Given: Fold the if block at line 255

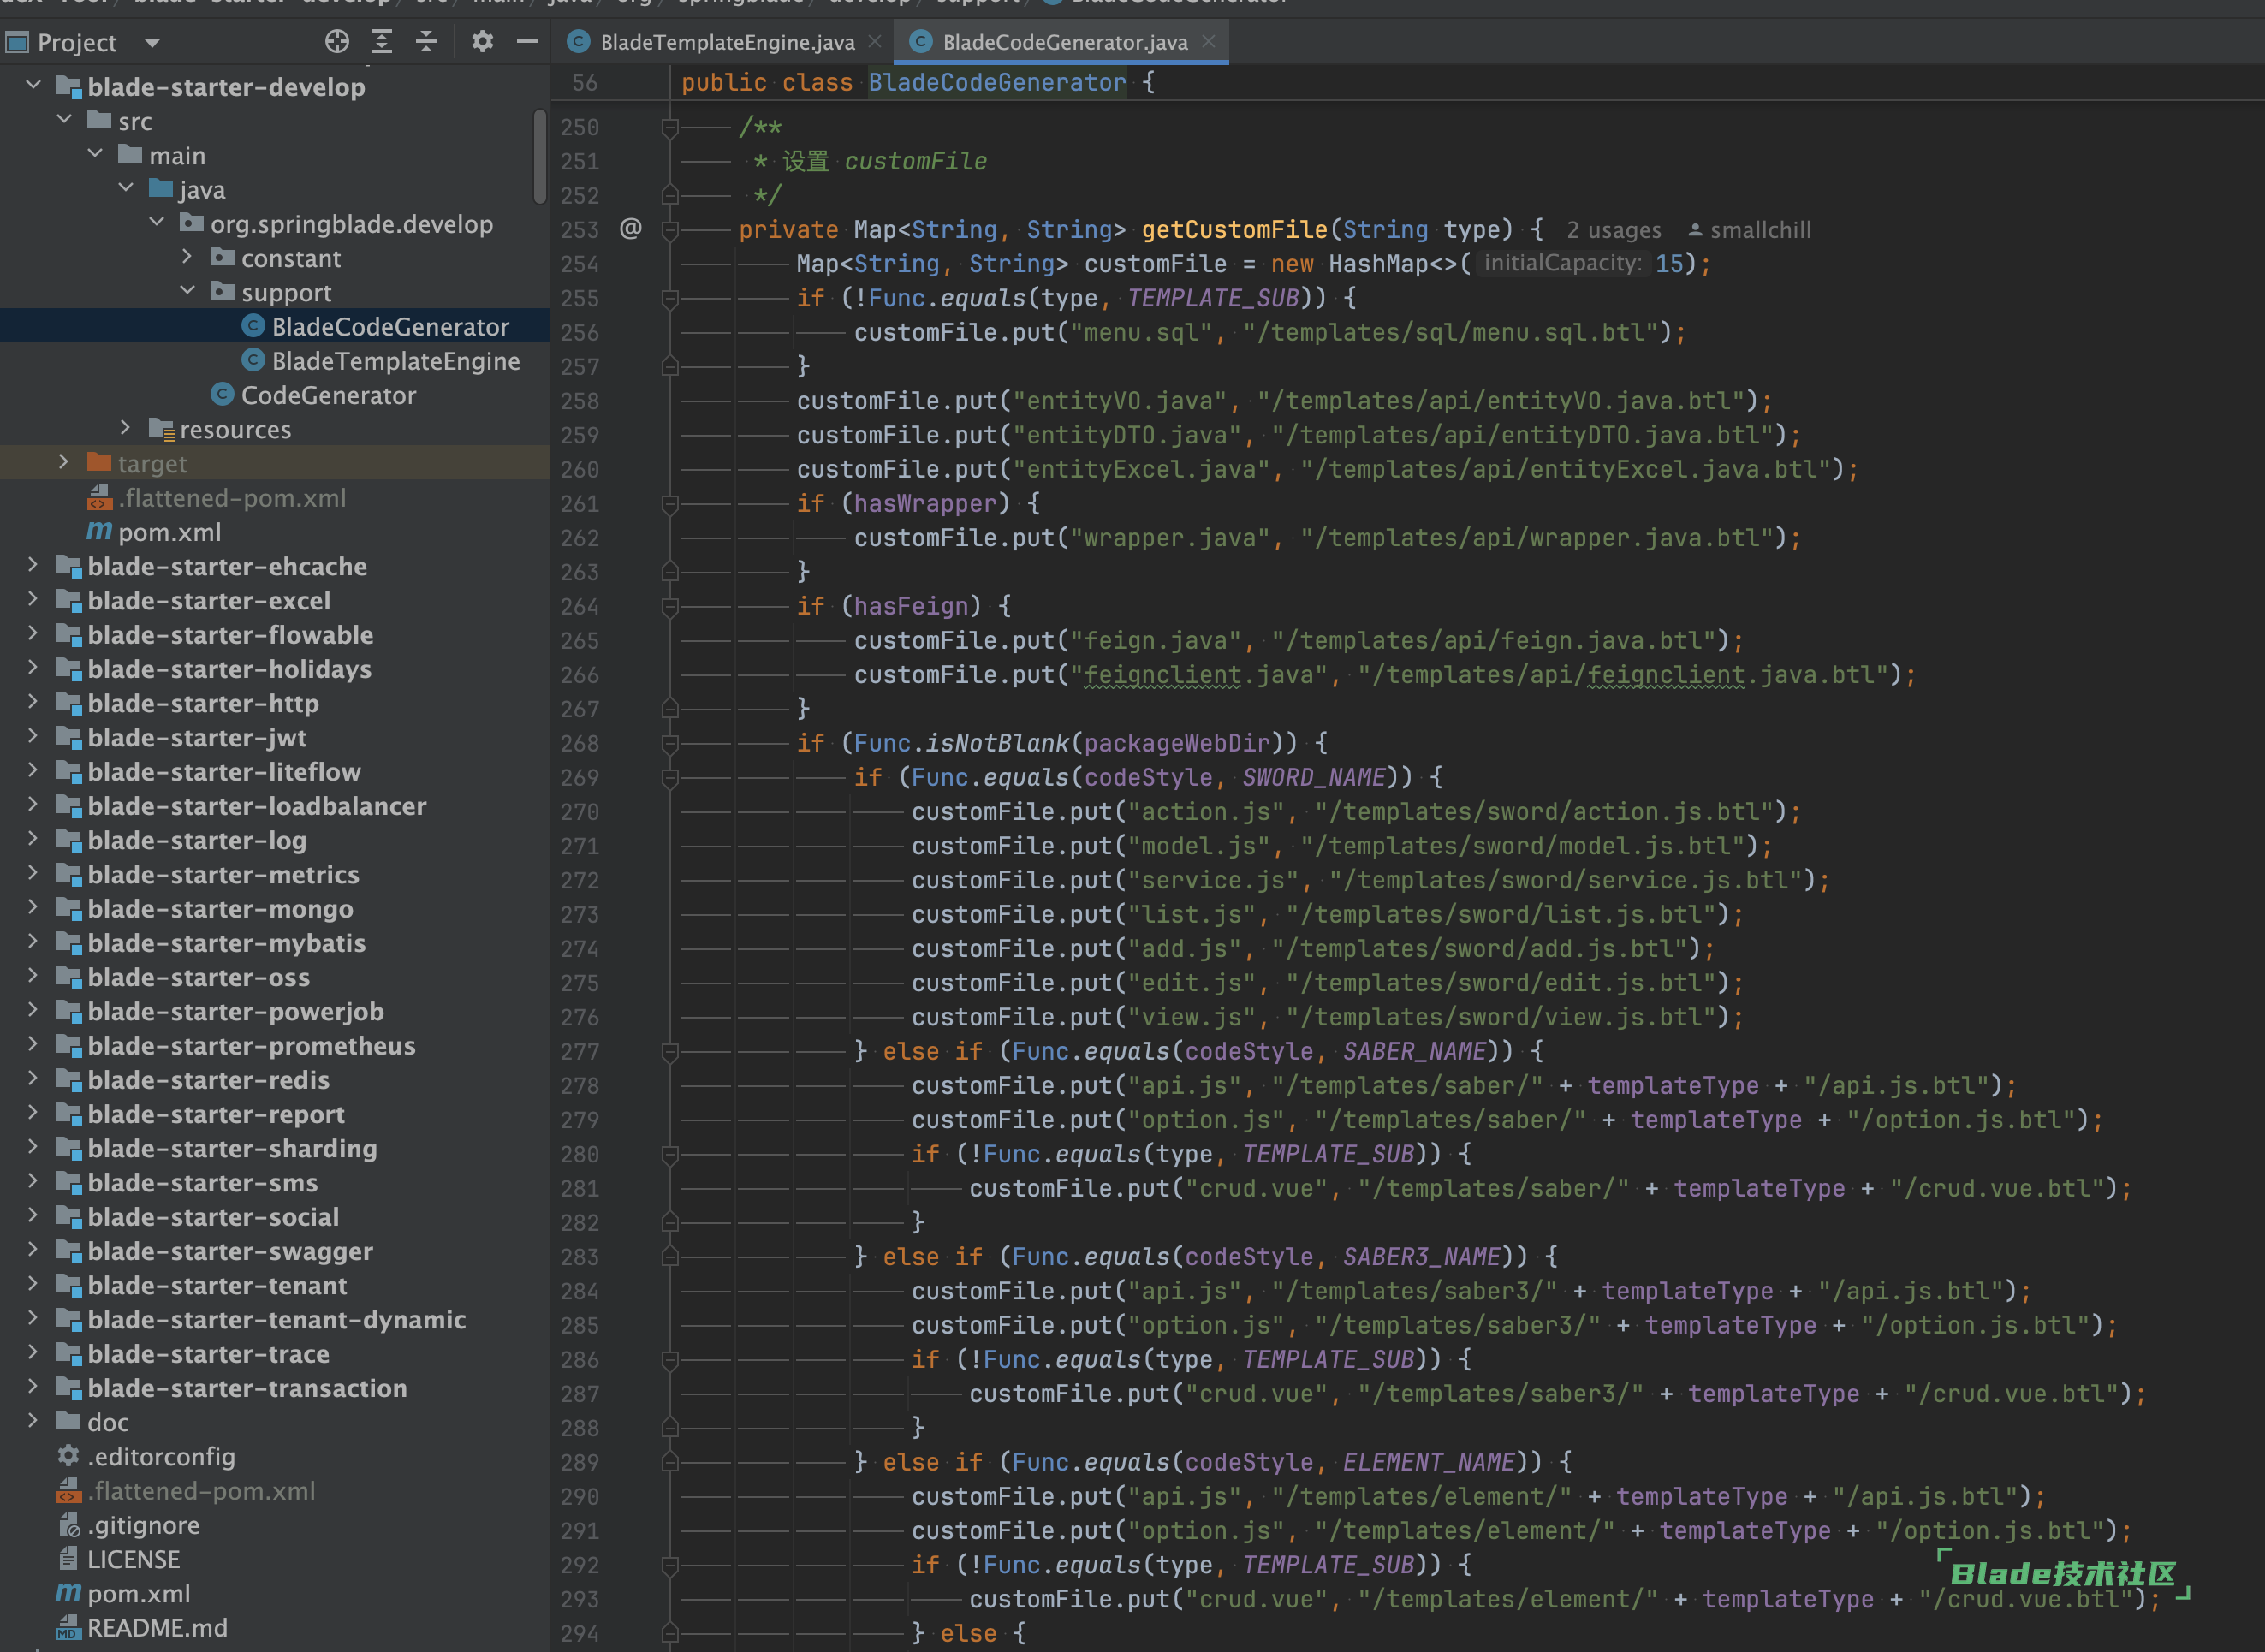Looking at the screenshot, I should coord(670,298).
